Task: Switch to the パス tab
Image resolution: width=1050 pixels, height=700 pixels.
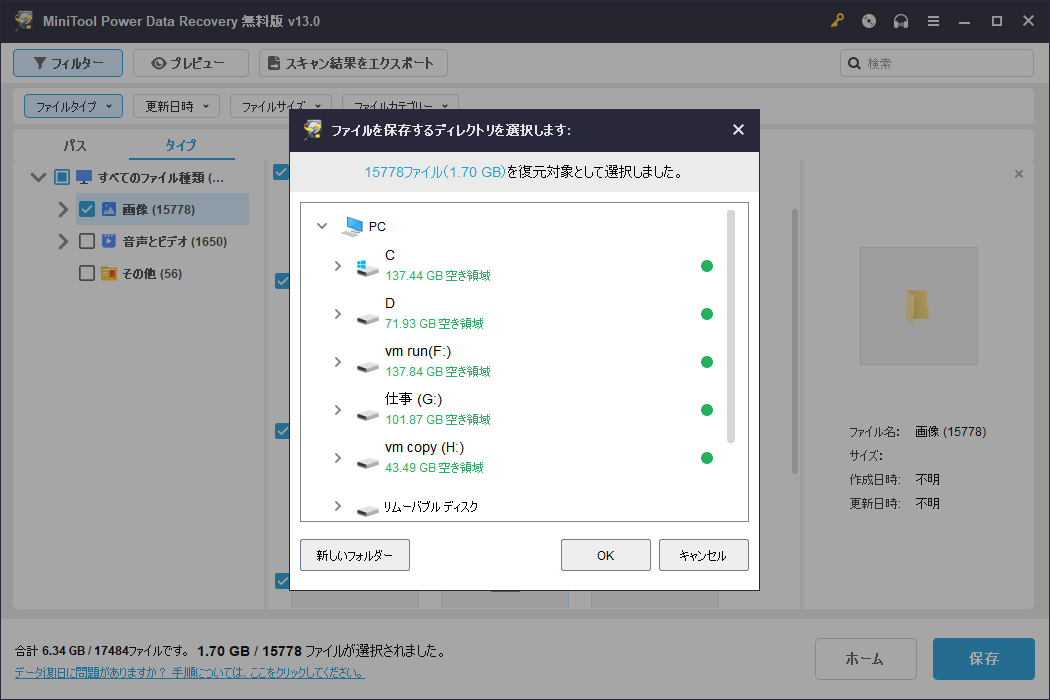Action: coord(75,145)
